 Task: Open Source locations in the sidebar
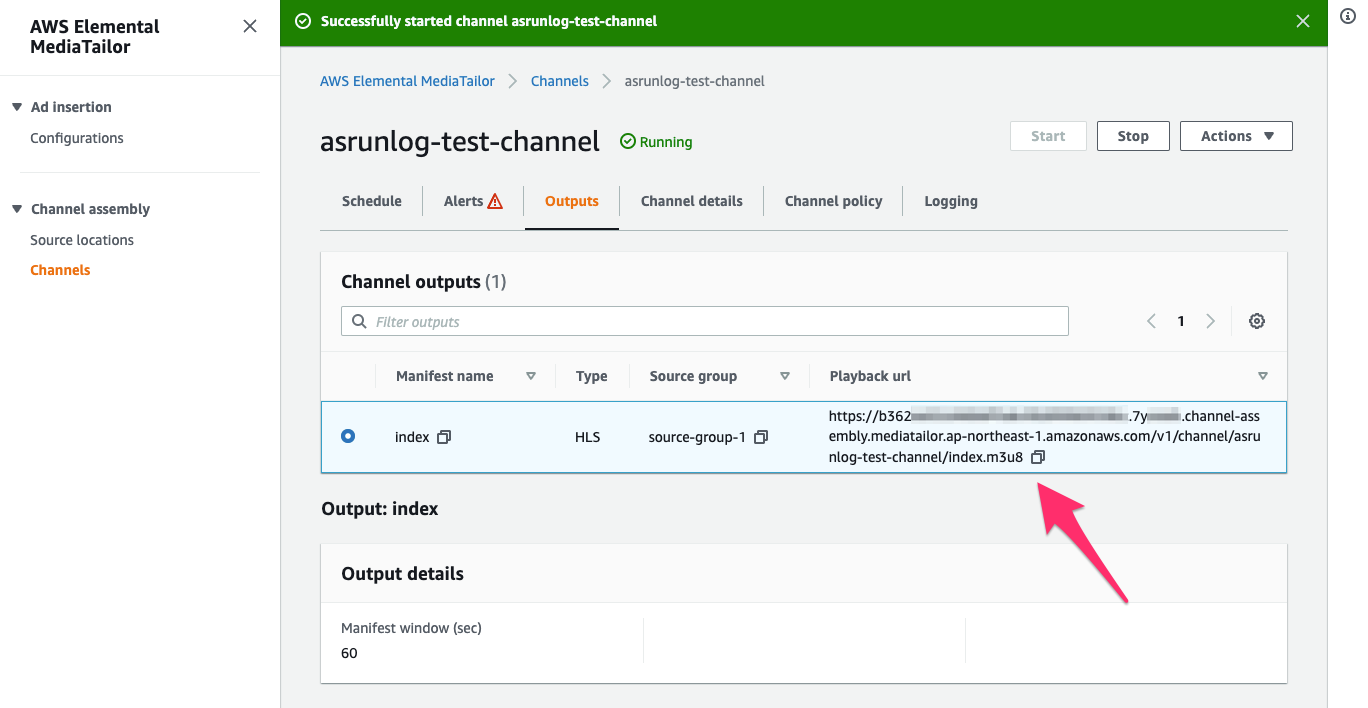point(82,240)
